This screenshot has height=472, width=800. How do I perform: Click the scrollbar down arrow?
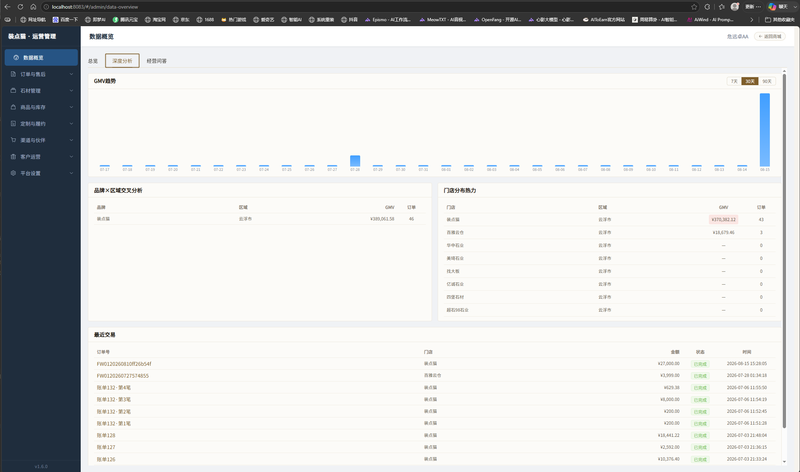(x=784, y=461)
